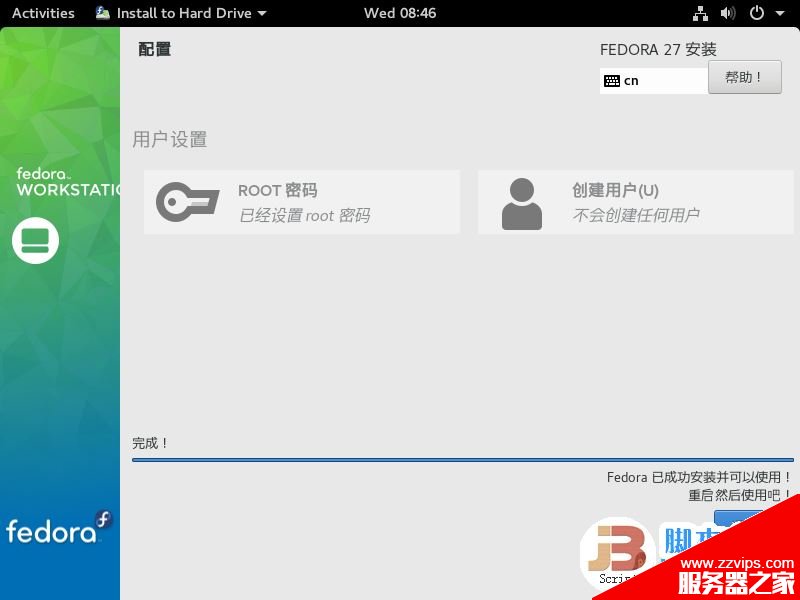This screenshot has height=600, width=800.
Task: Click the laptop icon in Fedora sidebar
Action: (x=36, y=240)
